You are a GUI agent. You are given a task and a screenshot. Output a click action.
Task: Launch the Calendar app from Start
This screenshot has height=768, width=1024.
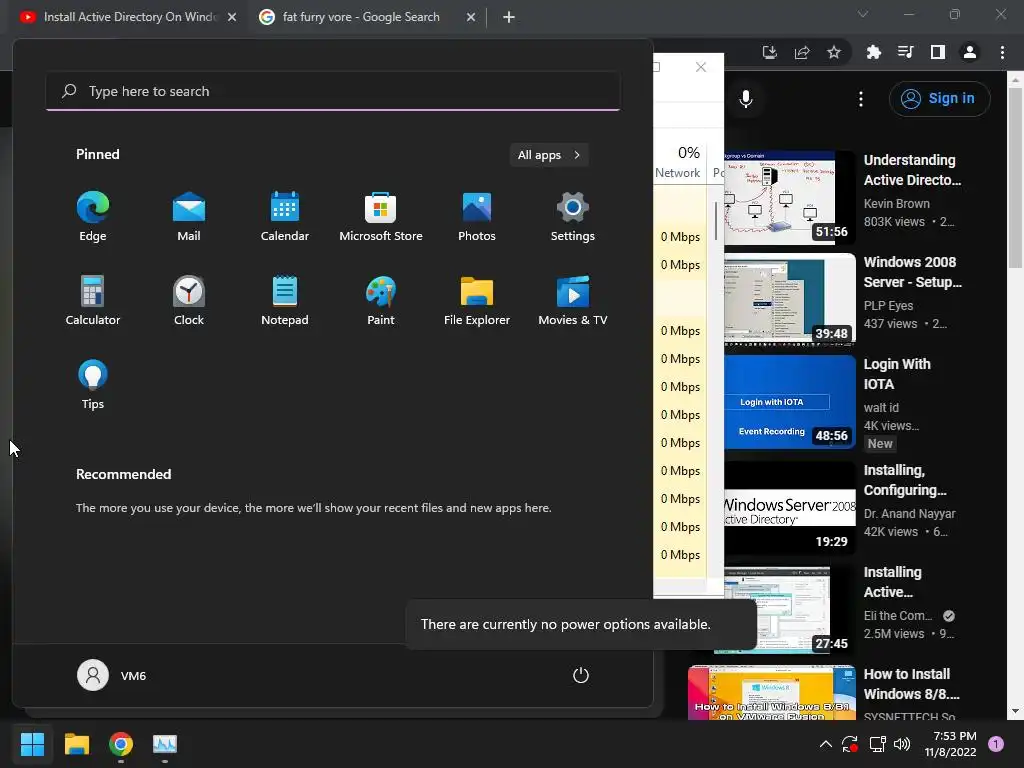(285, 217)
